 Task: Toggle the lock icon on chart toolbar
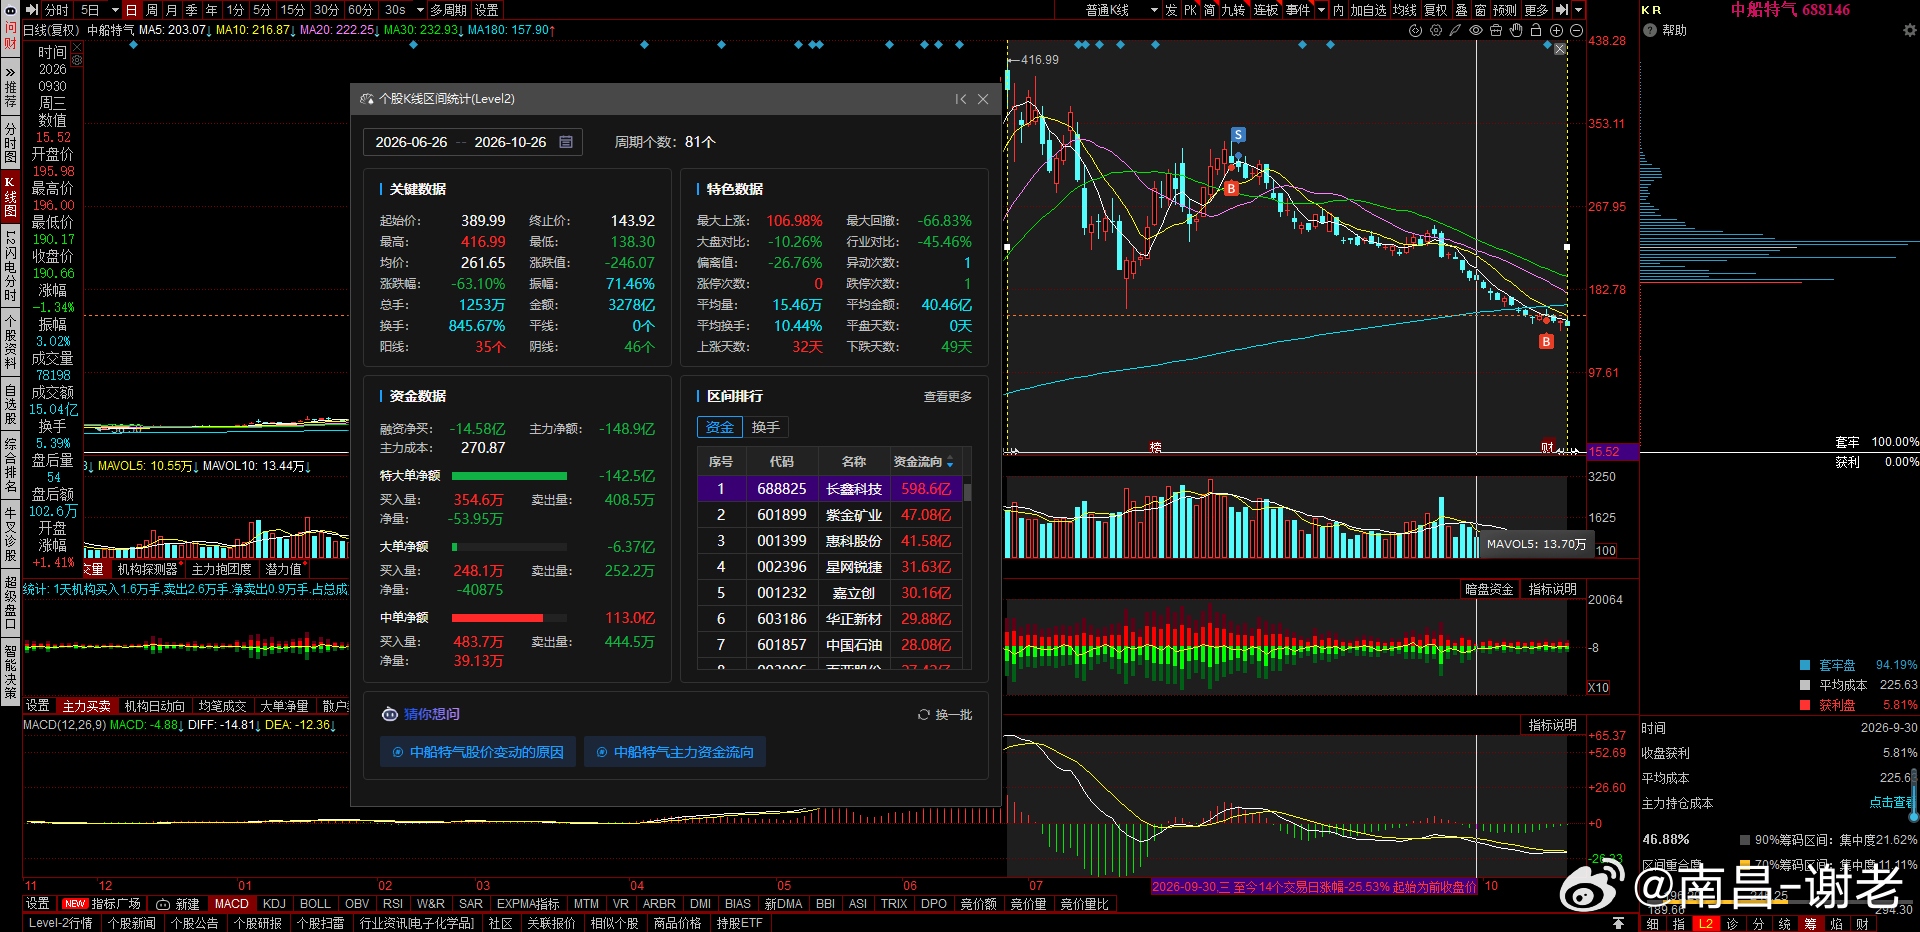point(1536,30)
